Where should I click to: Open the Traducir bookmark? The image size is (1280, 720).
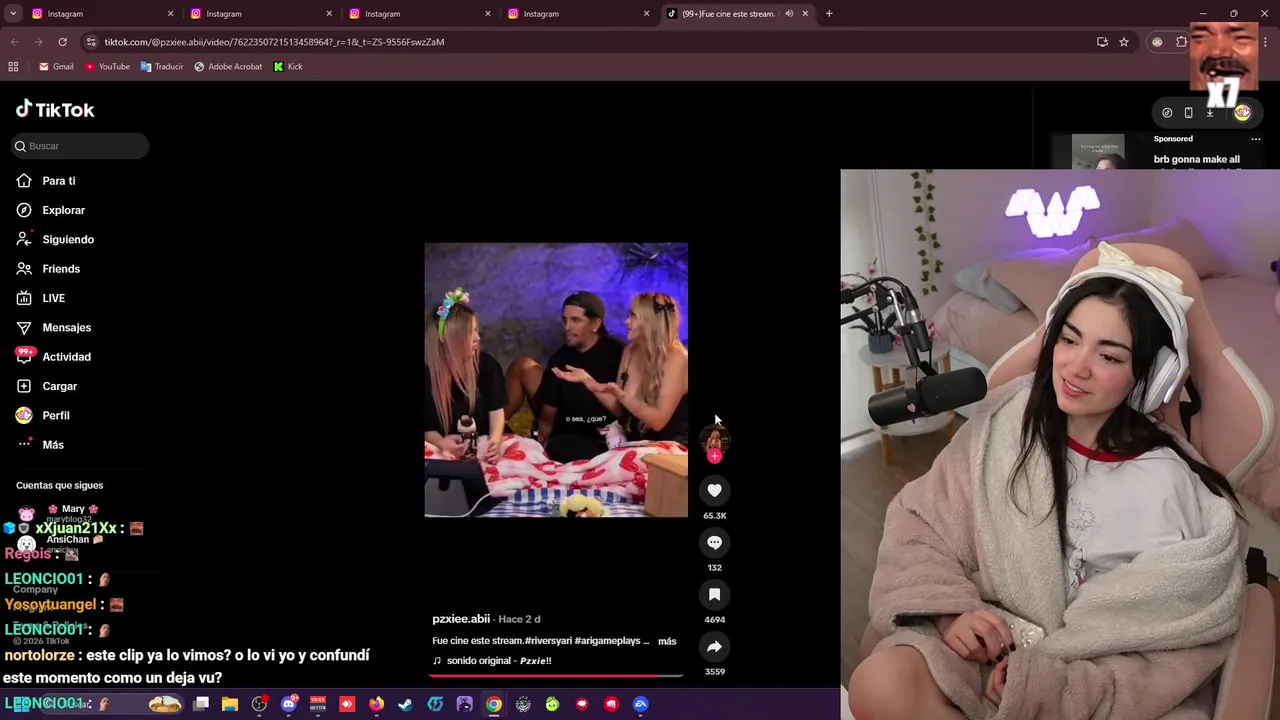(162, 67)
